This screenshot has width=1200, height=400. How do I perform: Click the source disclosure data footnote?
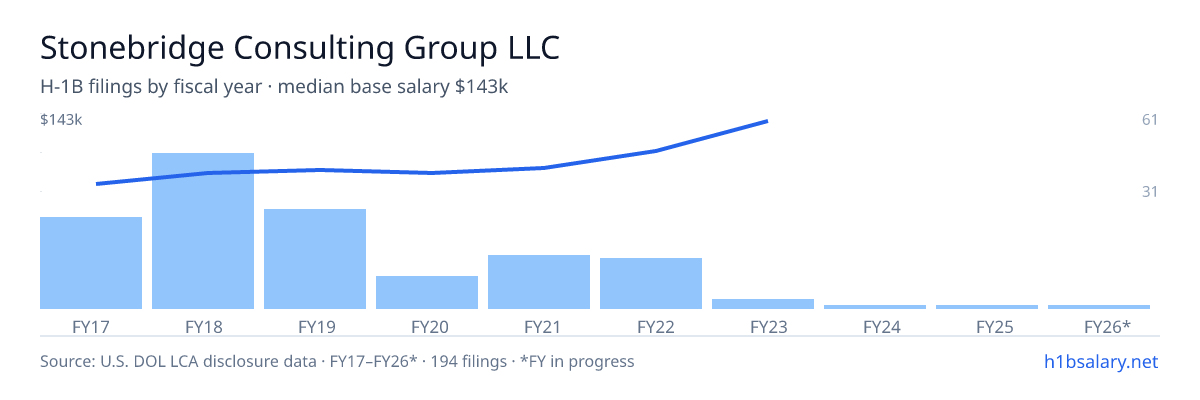[x=337, y=361]
